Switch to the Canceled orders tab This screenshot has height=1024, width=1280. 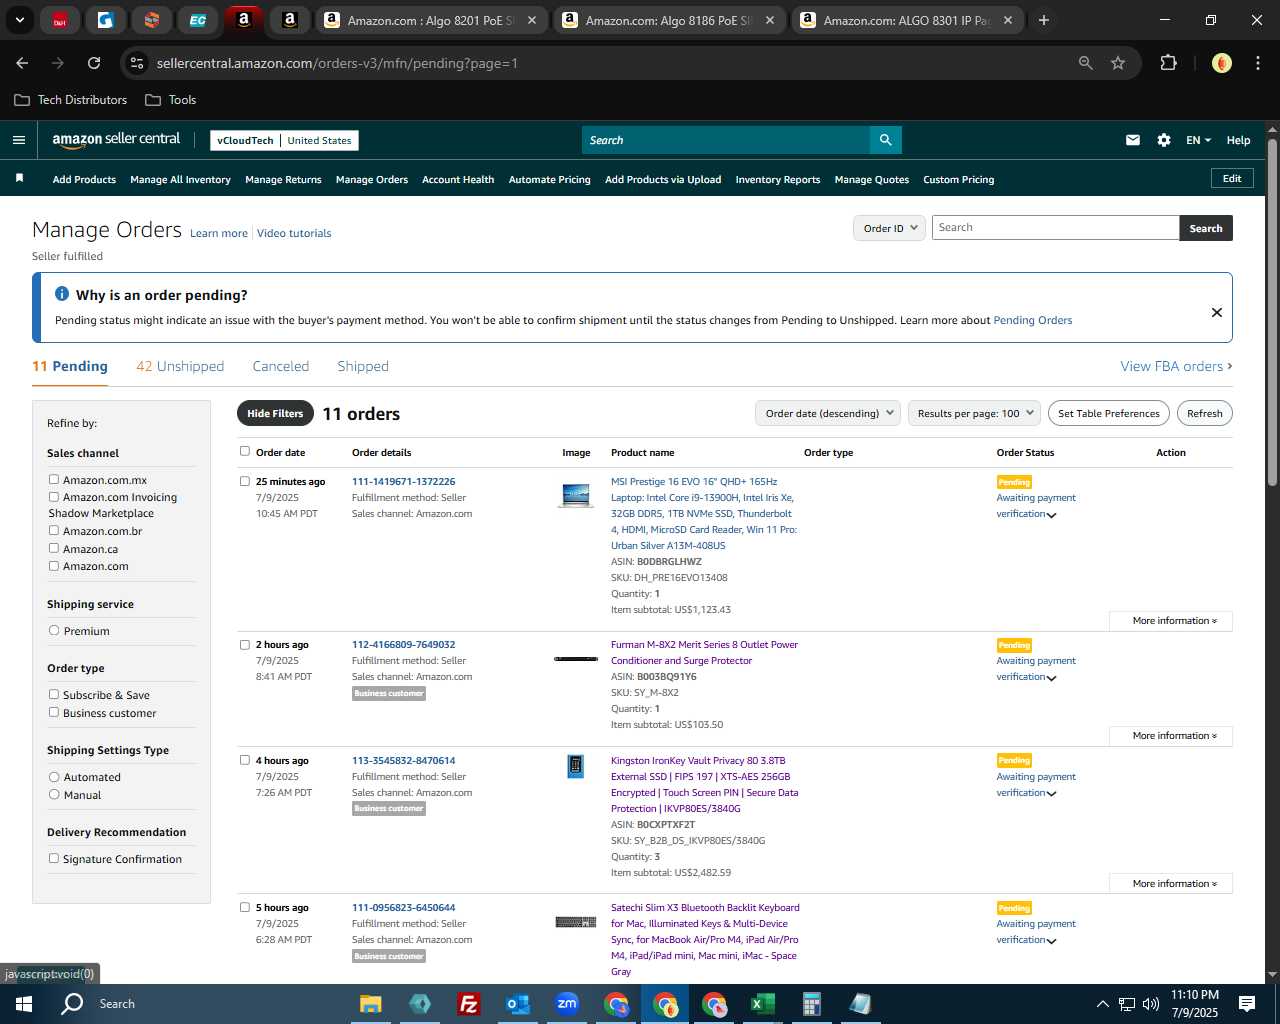click(x=281, y=366)
